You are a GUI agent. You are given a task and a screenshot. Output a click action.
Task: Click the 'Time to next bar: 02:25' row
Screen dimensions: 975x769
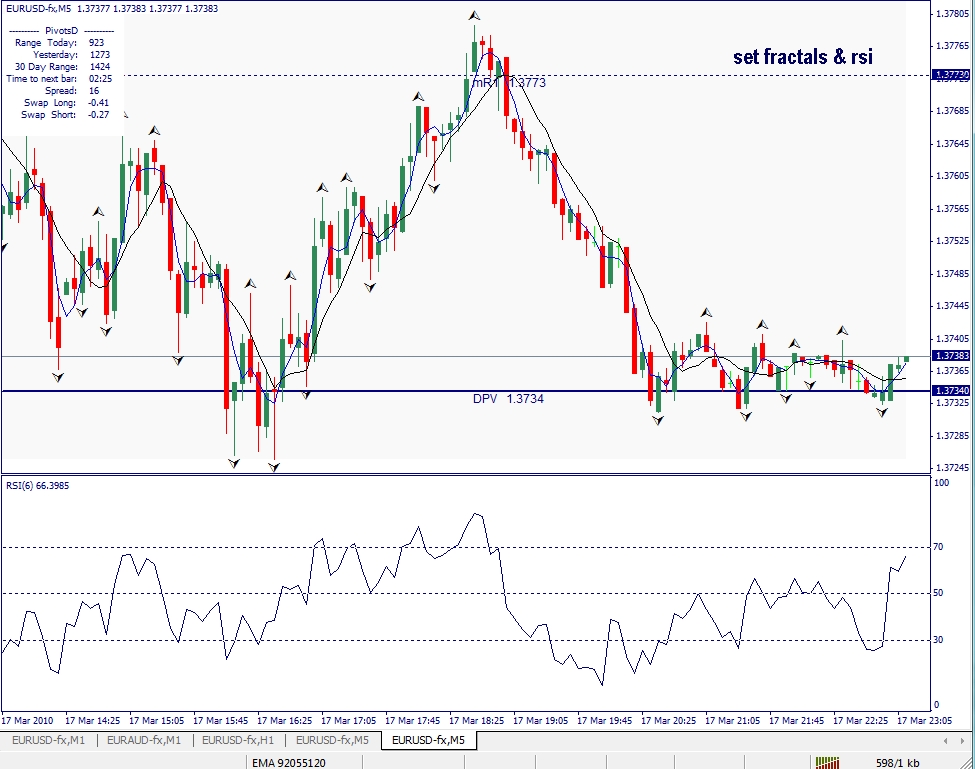click(59, 78)
